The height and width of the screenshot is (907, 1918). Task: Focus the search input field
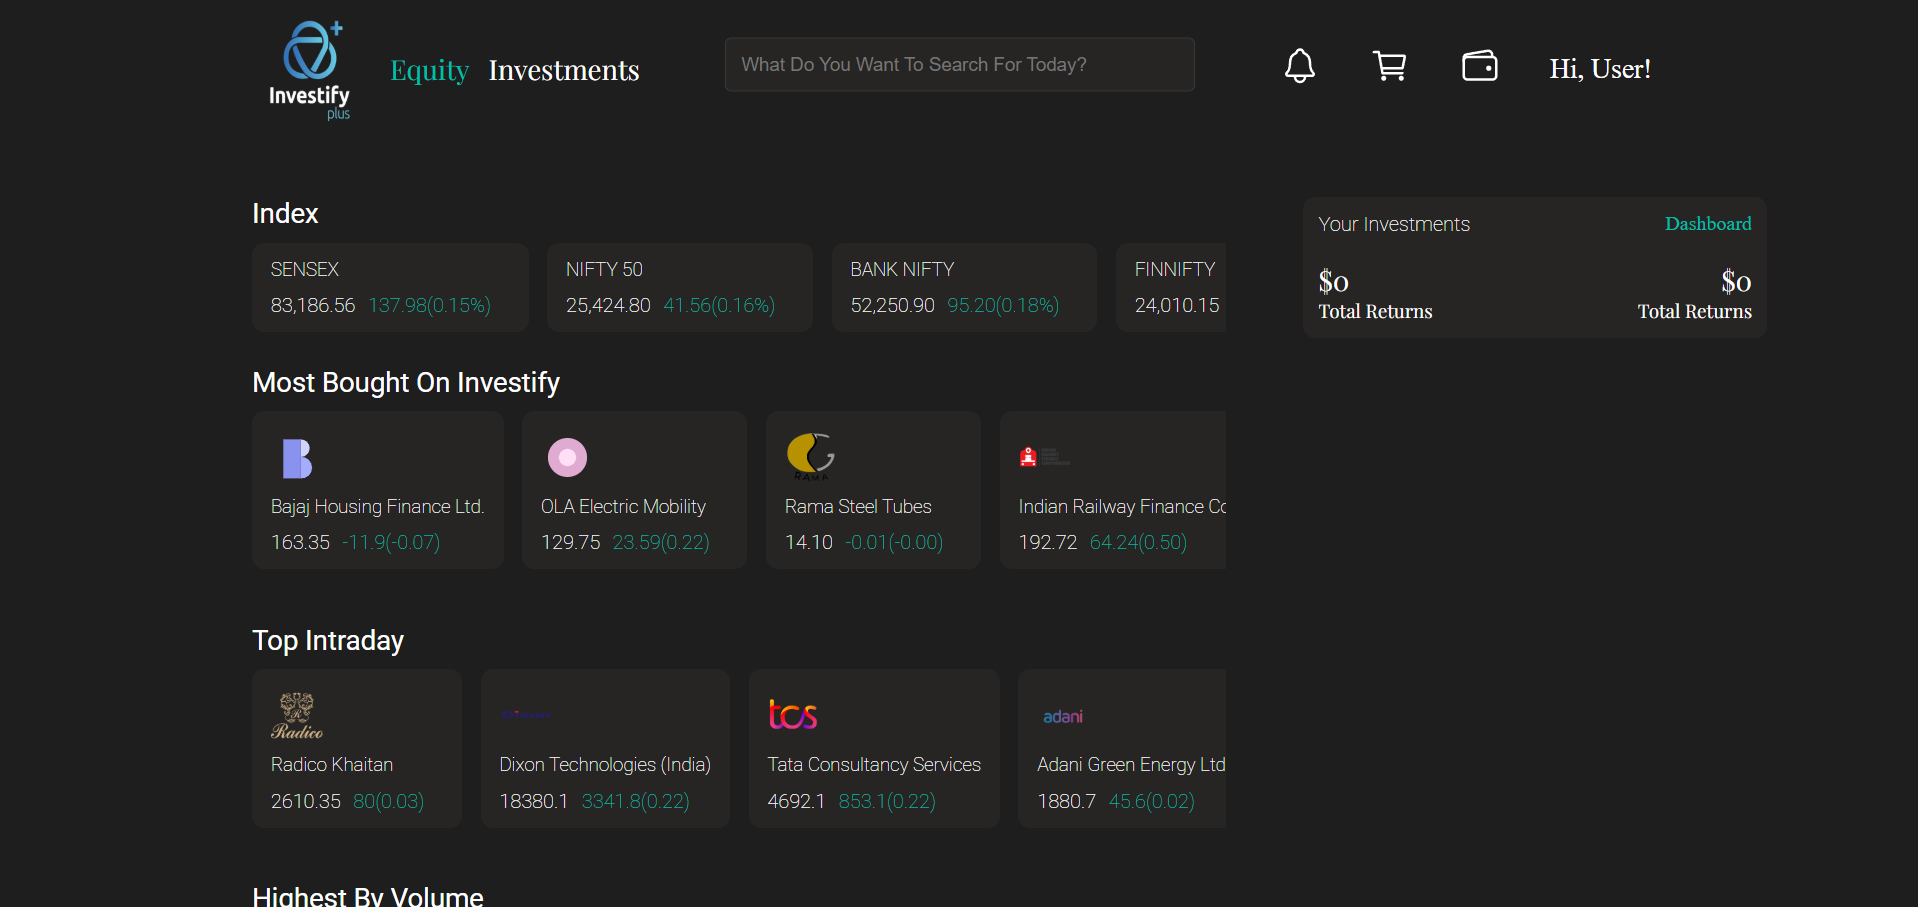pyautogui.click(x=959, y=65)
